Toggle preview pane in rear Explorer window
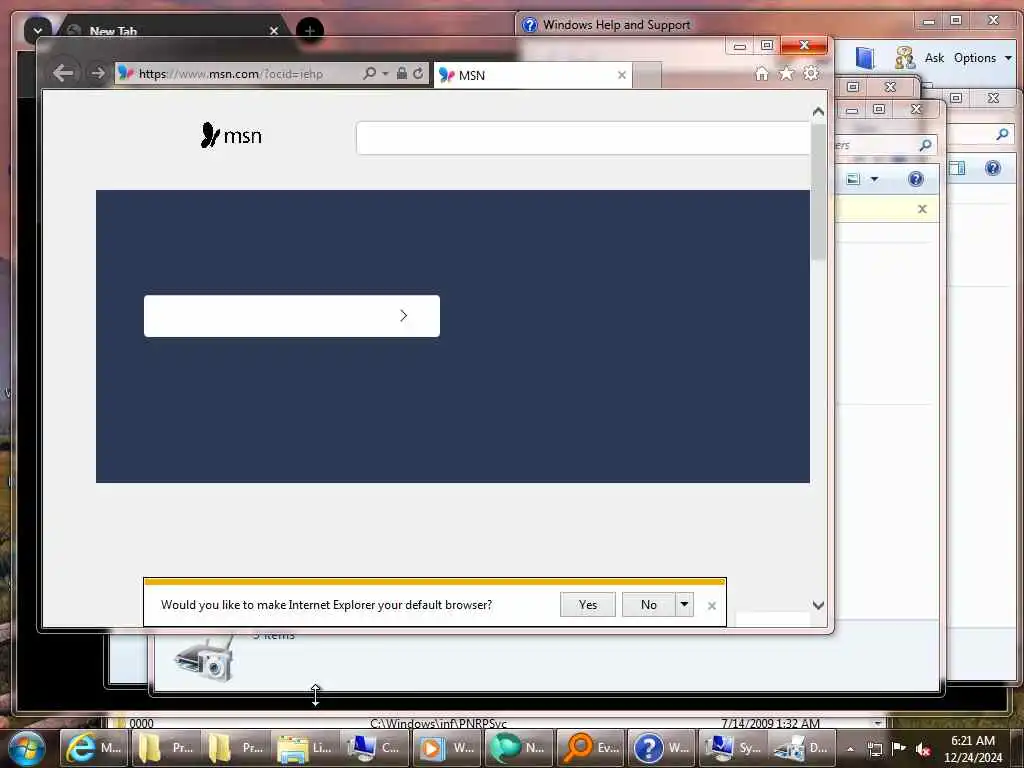 pos(957,168)
